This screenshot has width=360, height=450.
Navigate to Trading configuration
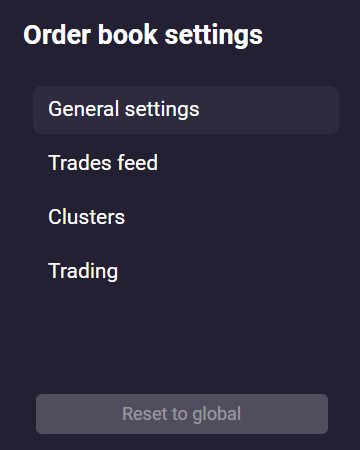[x=186, y=271]
